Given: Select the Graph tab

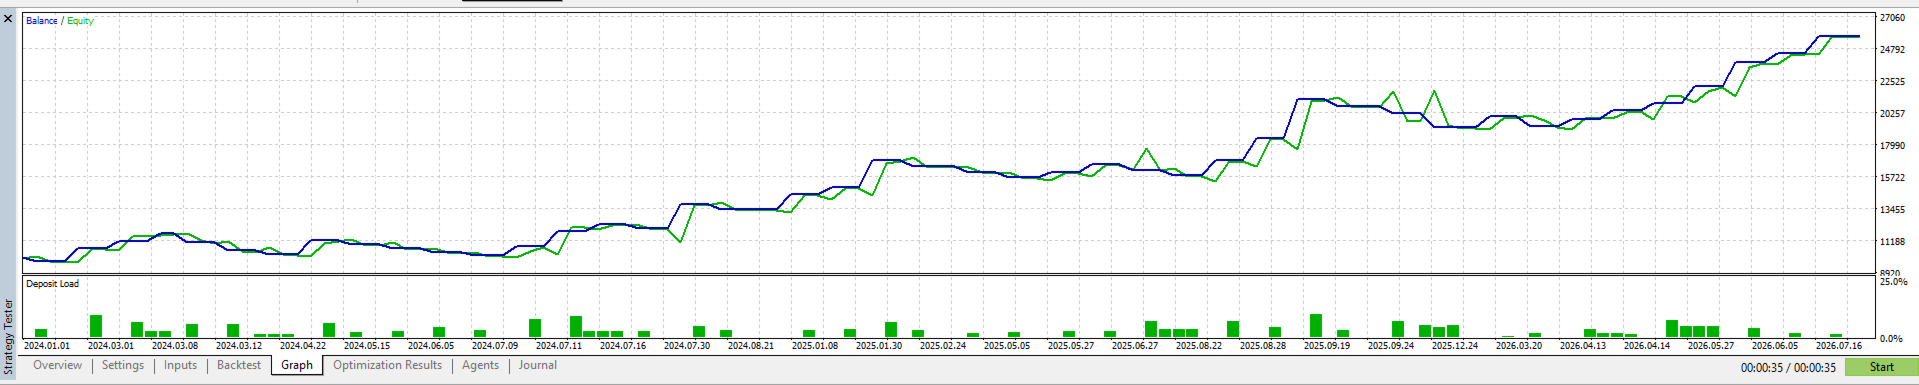Looking at the screenshot, I should (297, 366).
